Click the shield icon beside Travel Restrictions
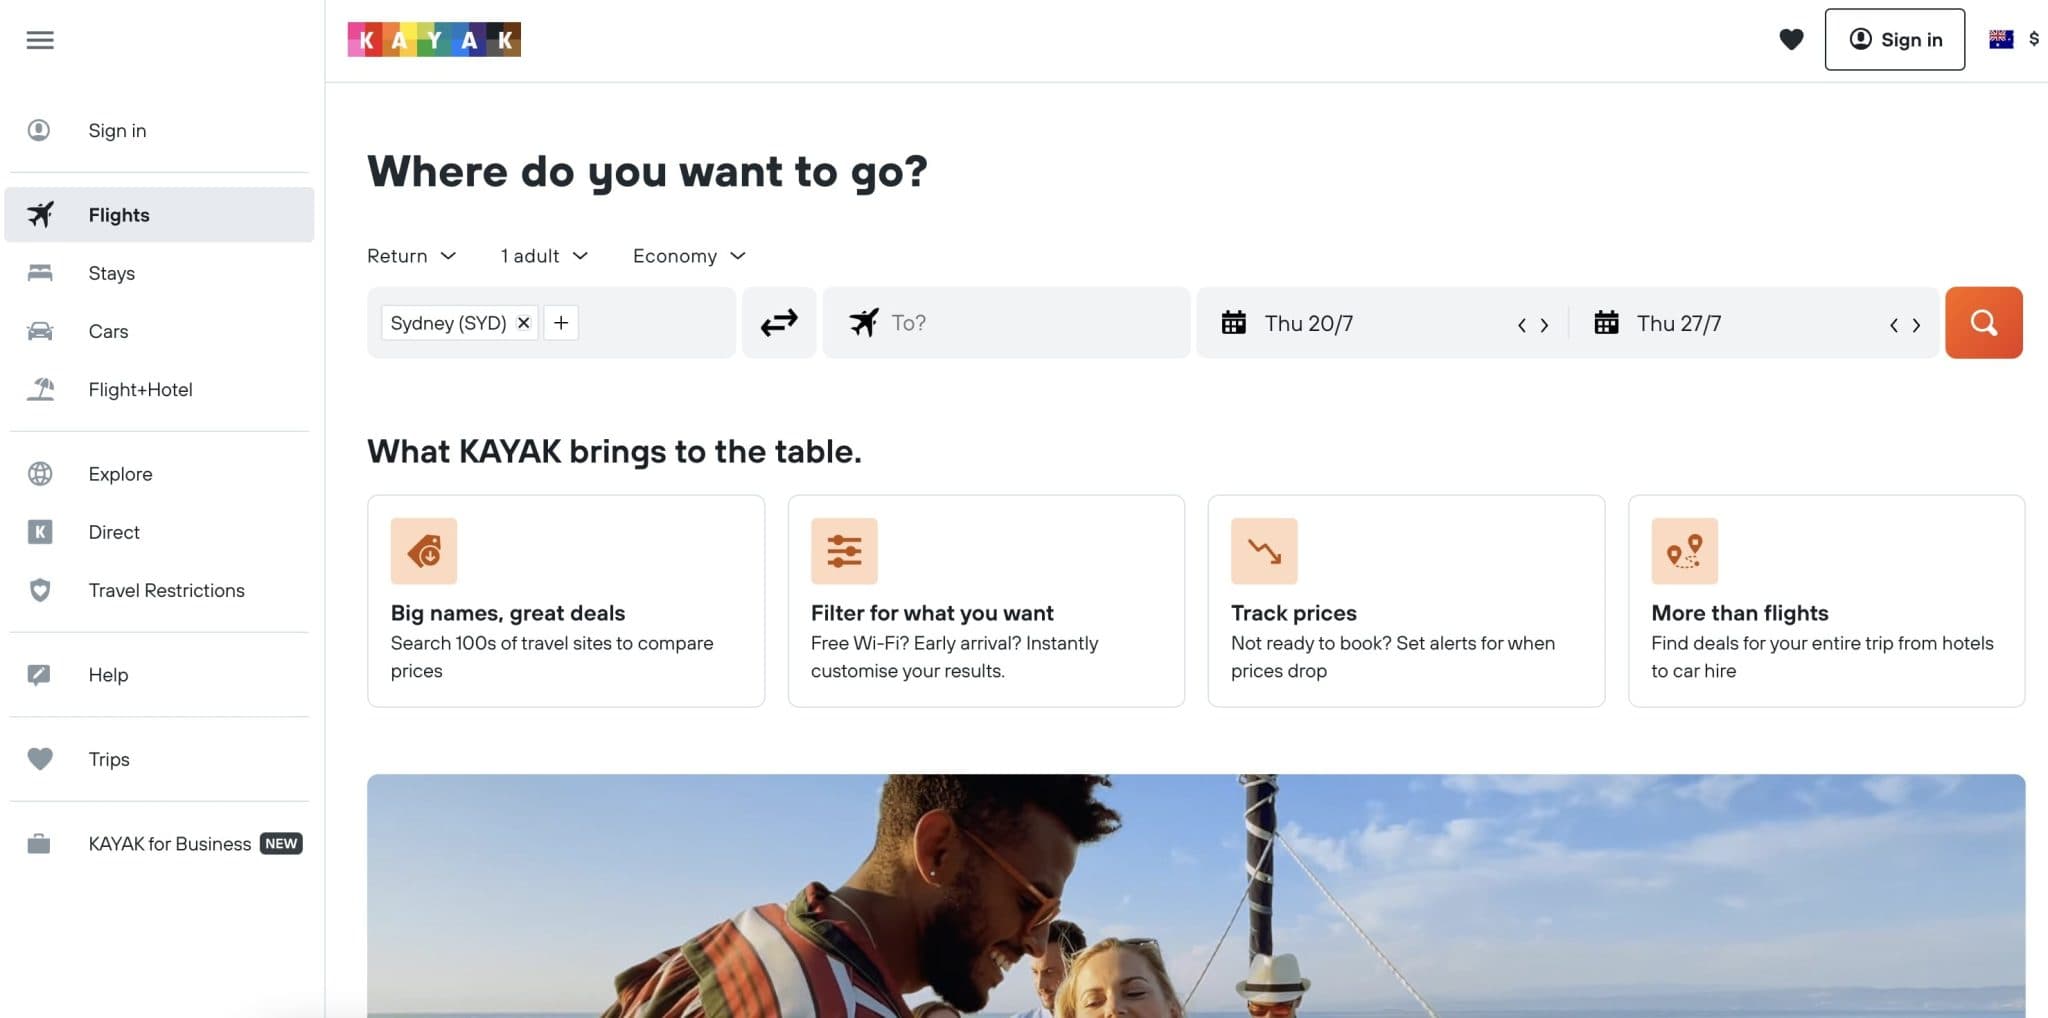Viewport: 2048px width, 1018px height. click(40, 590)
